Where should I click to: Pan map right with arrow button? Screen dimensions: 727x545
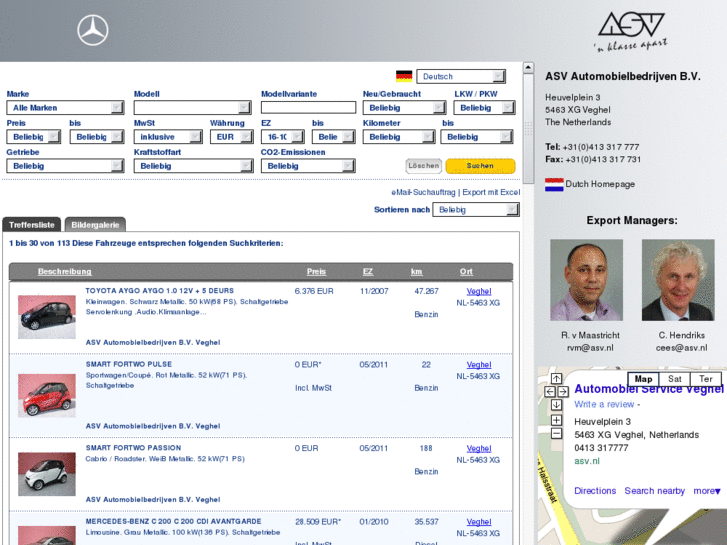[563, 392]
